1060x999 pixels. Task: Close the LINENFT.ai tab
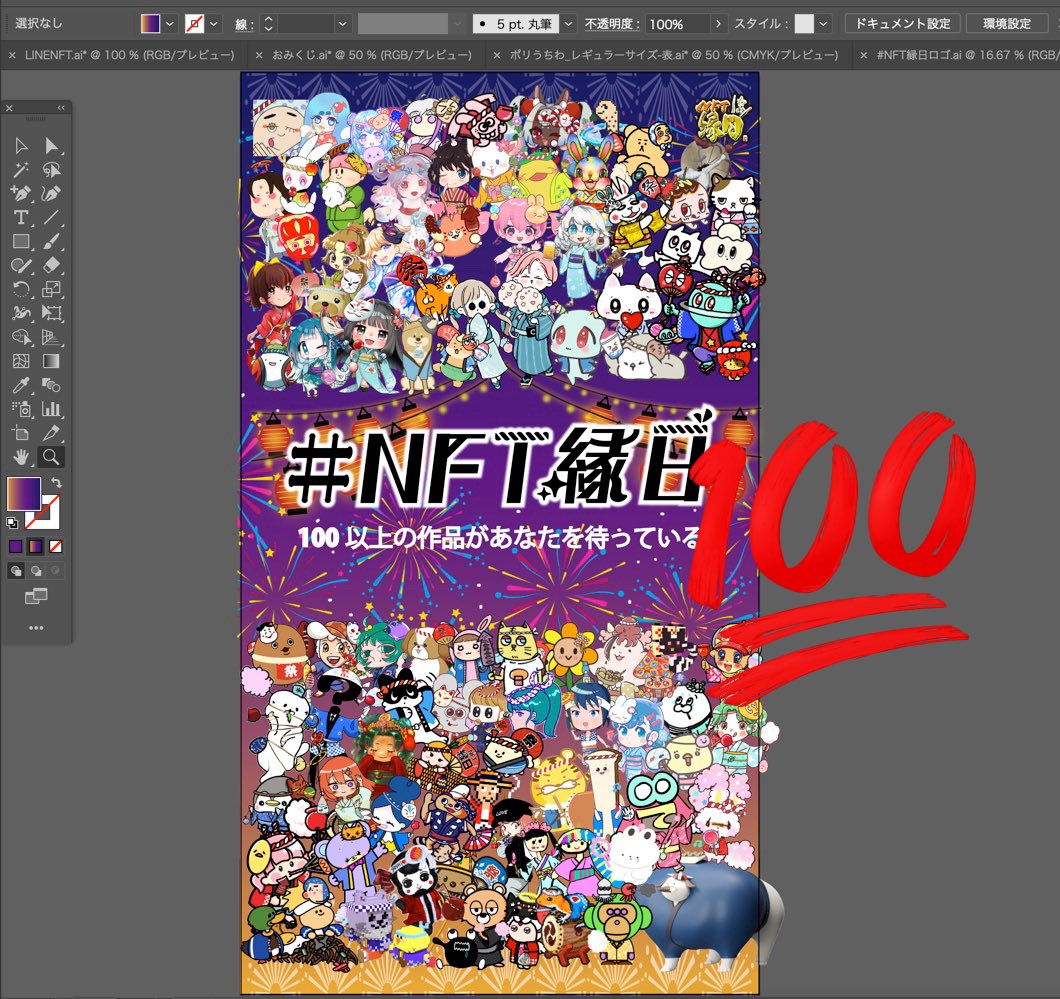click(x=11, y=55)
